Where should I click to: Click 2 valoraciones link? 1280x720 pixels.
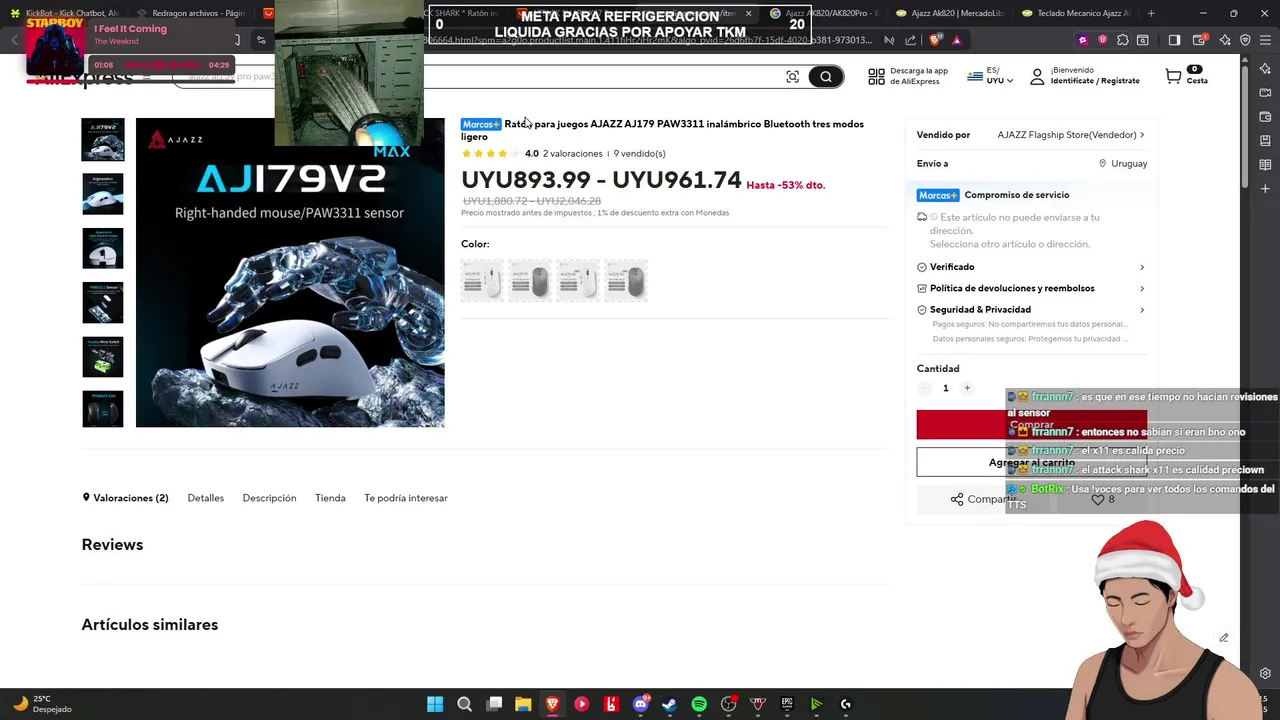coord(572,154)
